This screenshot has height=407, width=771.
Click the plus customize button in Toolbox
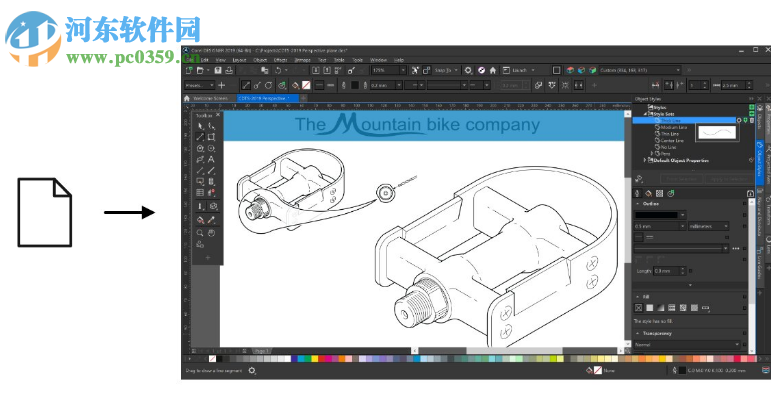[x=208, y=257]
